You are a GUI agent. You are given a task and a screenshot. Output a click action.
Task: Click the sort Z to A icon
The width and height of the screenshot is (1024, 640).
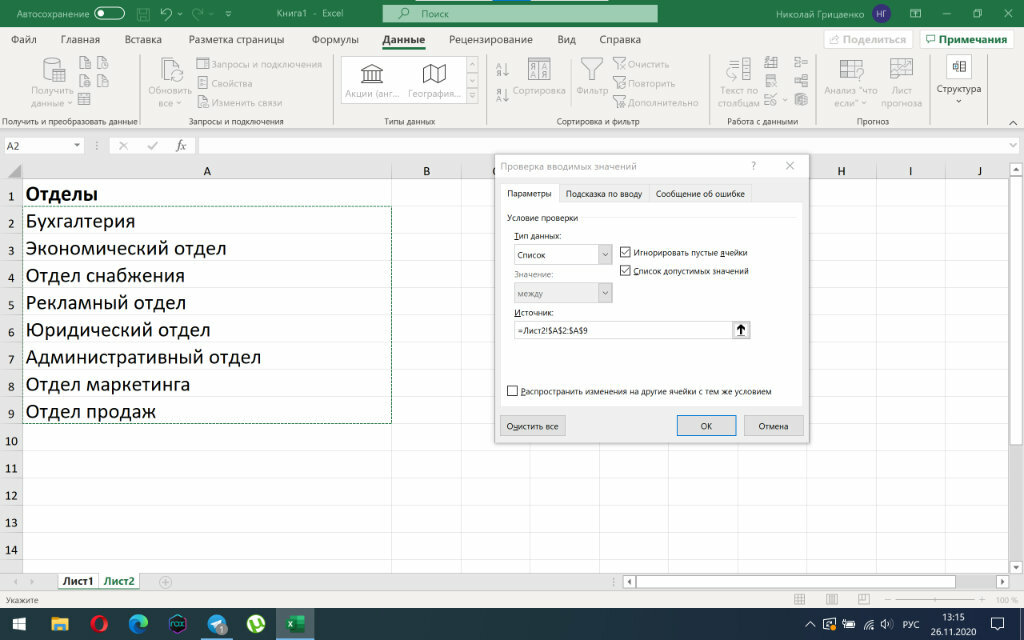coord(502,95)
